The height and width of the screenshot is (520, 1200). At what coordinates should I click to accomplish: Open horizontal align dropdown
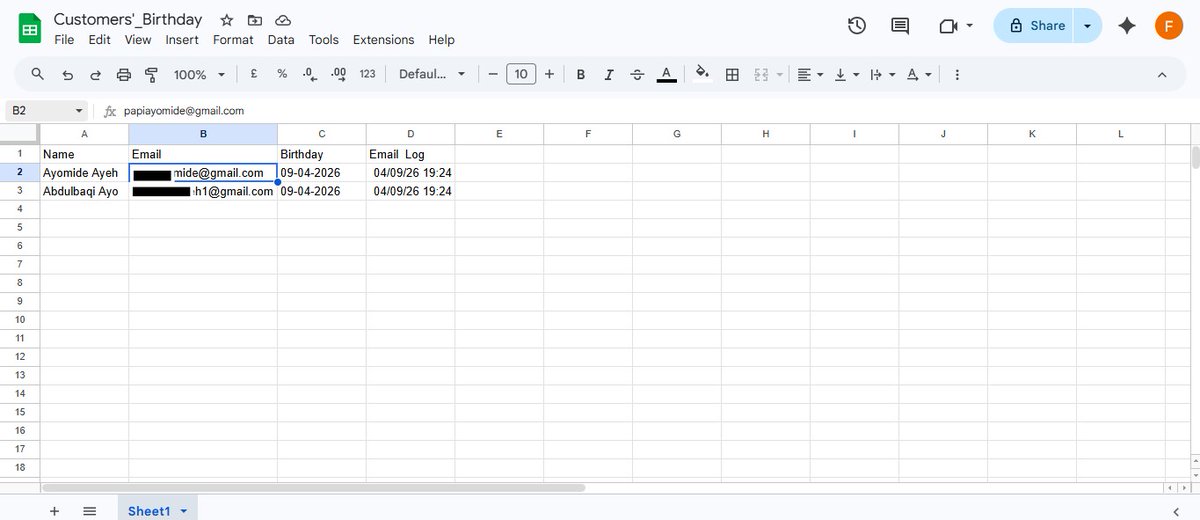(x=810, y=74)
